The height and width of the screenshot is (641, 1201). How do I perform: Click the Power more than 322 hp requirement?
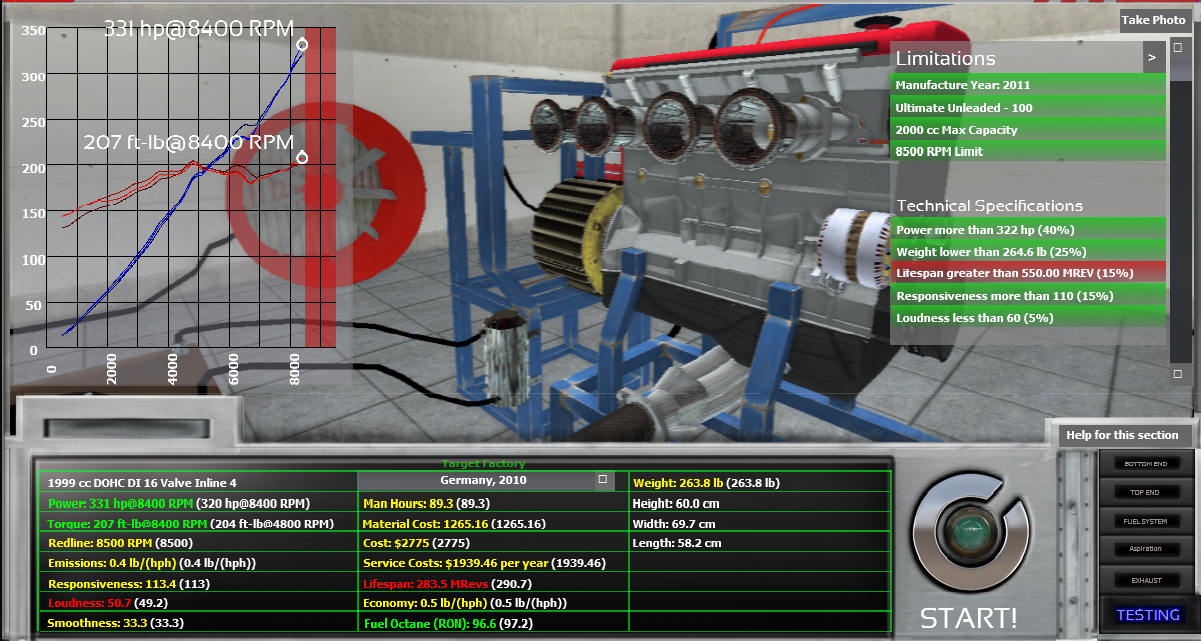1027,230
